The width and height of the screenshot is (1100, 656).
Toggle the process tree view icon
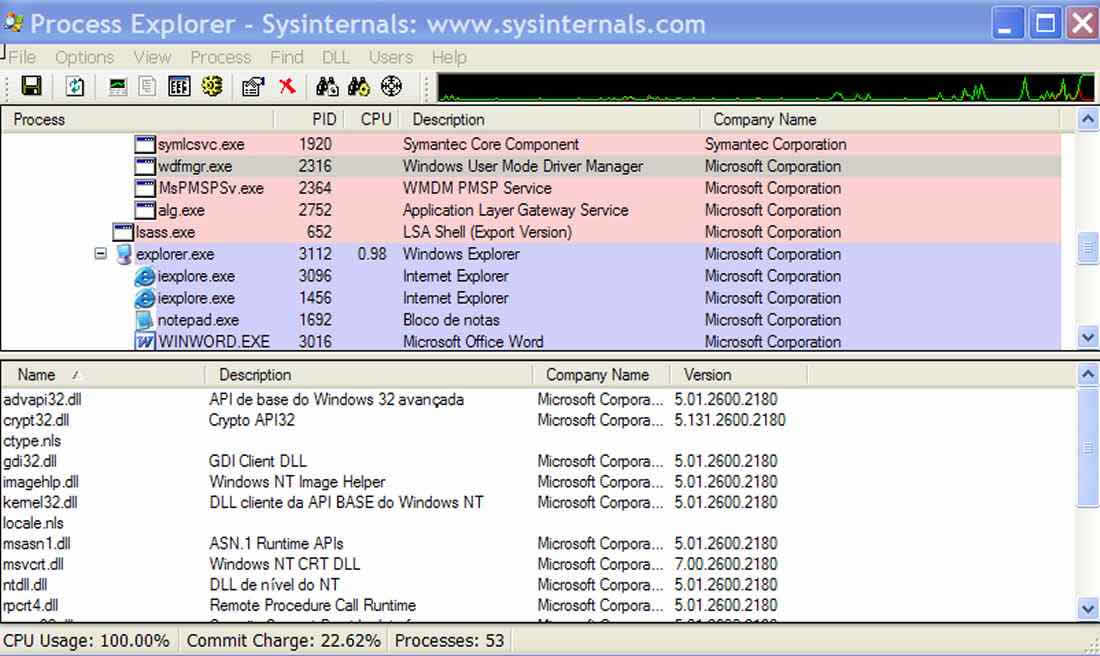click(x=147, y=86)
